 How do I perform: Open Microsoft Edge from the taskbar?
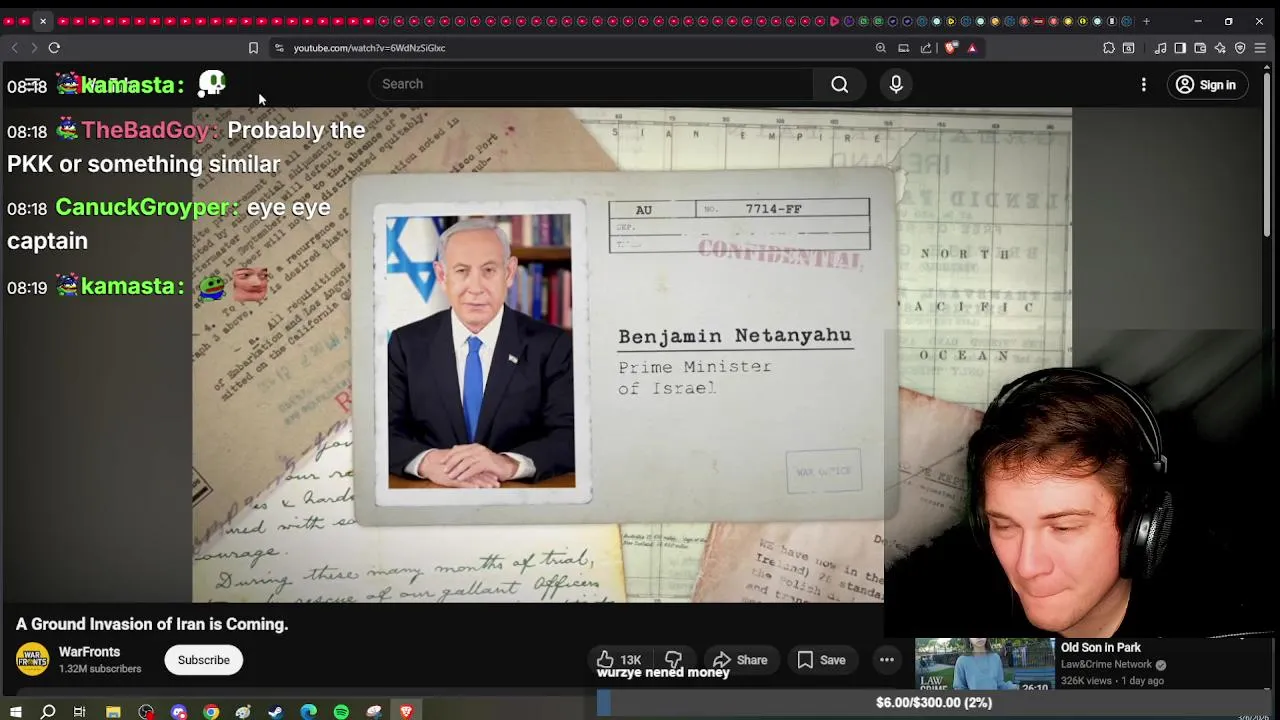(308, 712)
